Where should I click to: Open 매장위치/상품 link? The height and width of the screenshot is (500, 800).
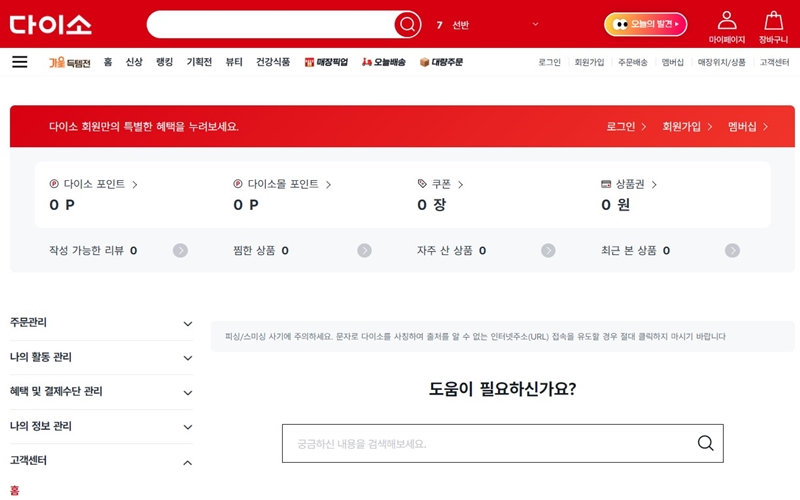[721, 62]
